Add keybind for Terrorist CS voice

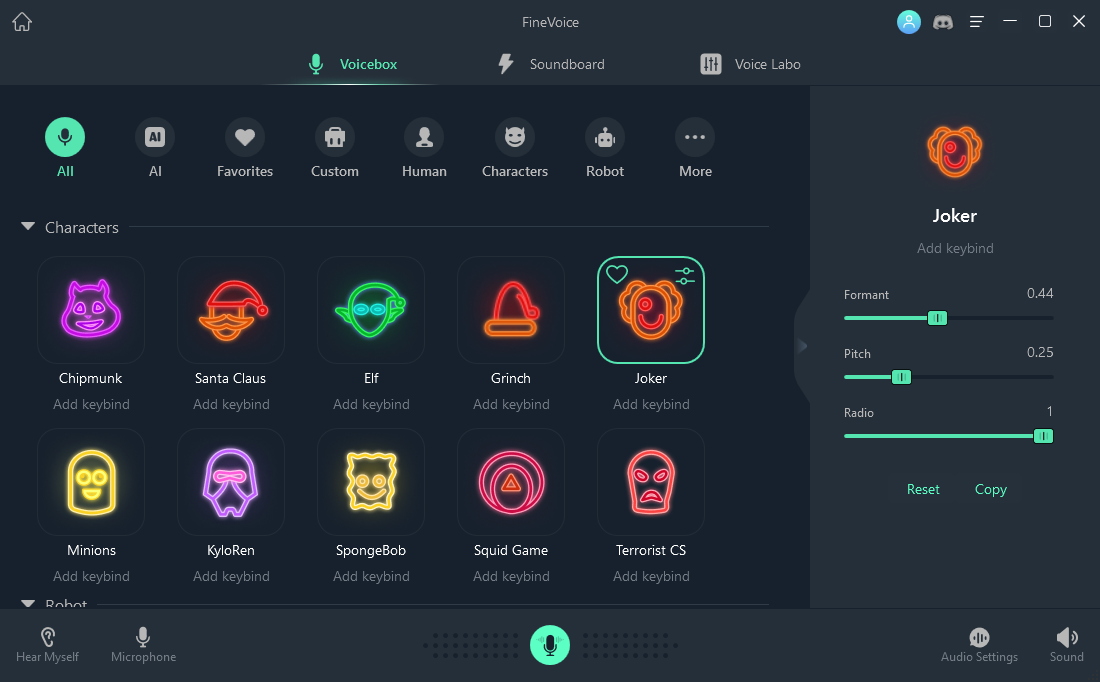(651, 576)
